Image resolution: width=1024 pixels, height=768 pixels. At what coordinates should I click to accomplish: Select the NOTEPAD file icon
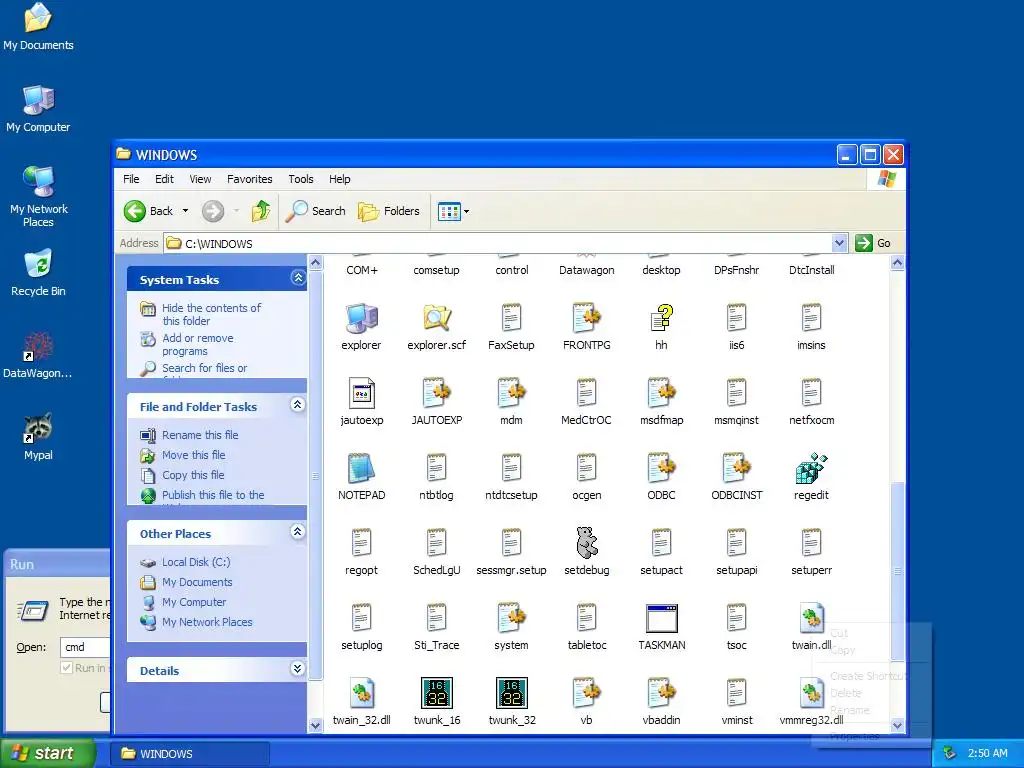(x=361, y=468)
